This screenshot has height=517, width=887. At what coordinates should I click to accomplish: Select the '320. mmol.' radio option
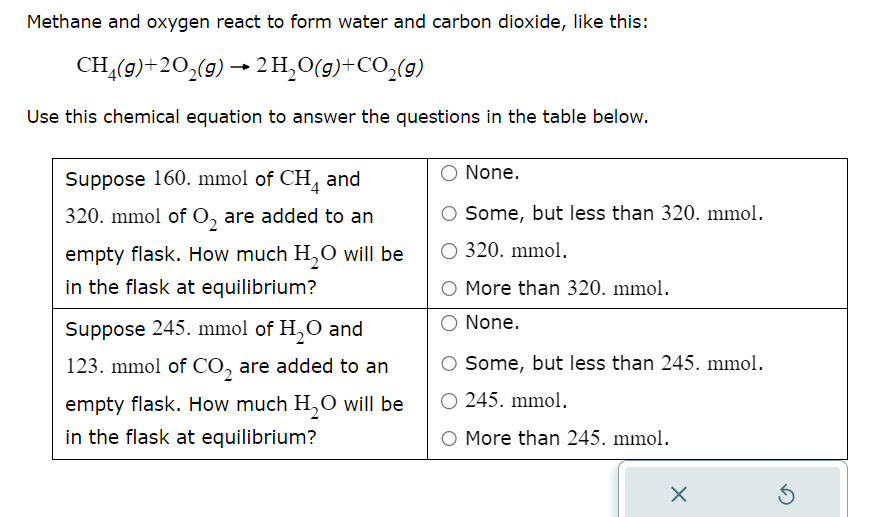pos(449,251)
